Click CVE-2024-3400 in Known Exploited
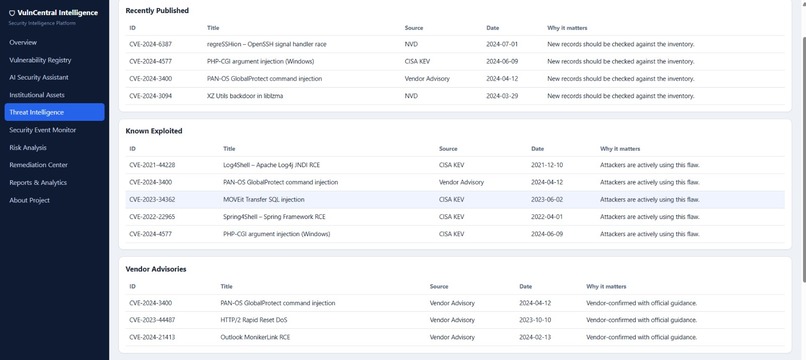This screenshot has width=806, height=360. pyautogui.click(x=151, y=182)
